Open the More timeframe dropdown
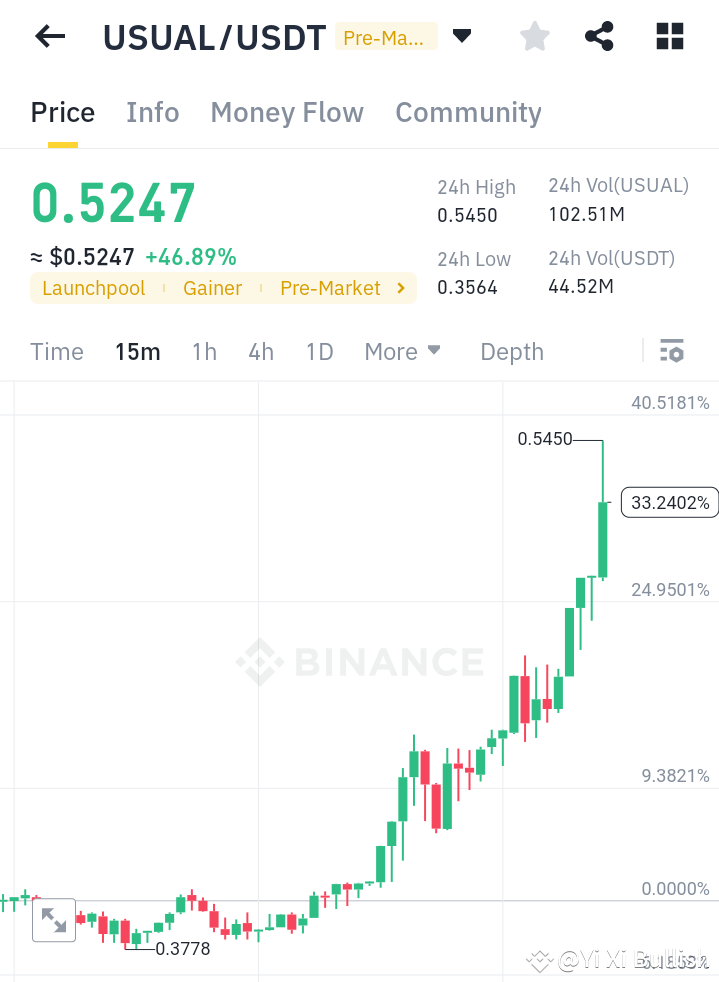Viewport: 719px width, 982px height. click(x=402, y=352)
